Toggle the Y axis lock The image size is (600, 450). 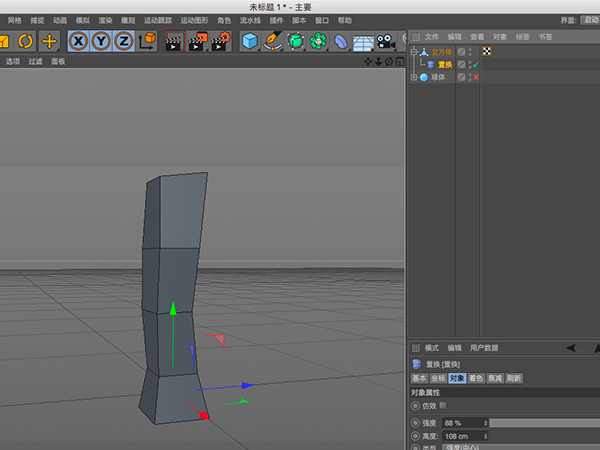coord(101,41)
